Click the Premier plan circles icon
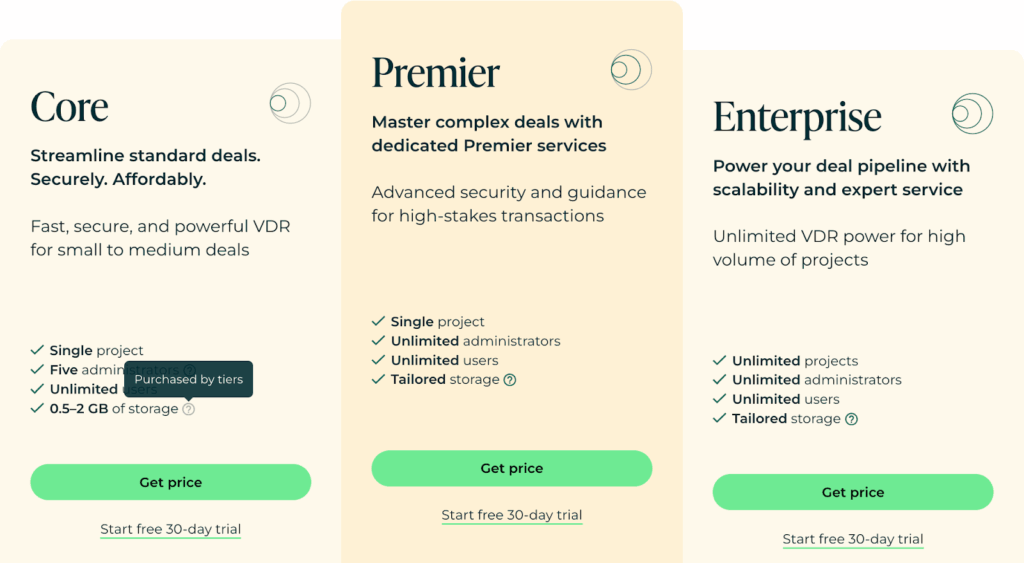 click(x=630, y=69)
